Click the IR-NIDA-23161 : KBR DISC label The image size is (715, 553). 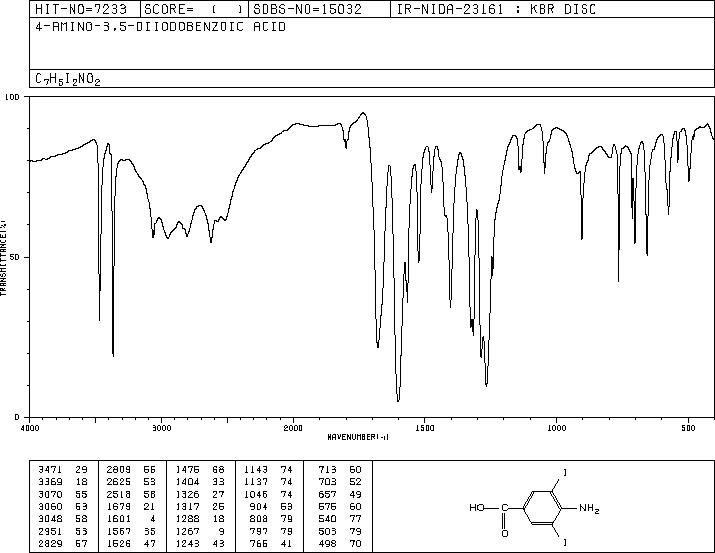(x=497, y=9)
